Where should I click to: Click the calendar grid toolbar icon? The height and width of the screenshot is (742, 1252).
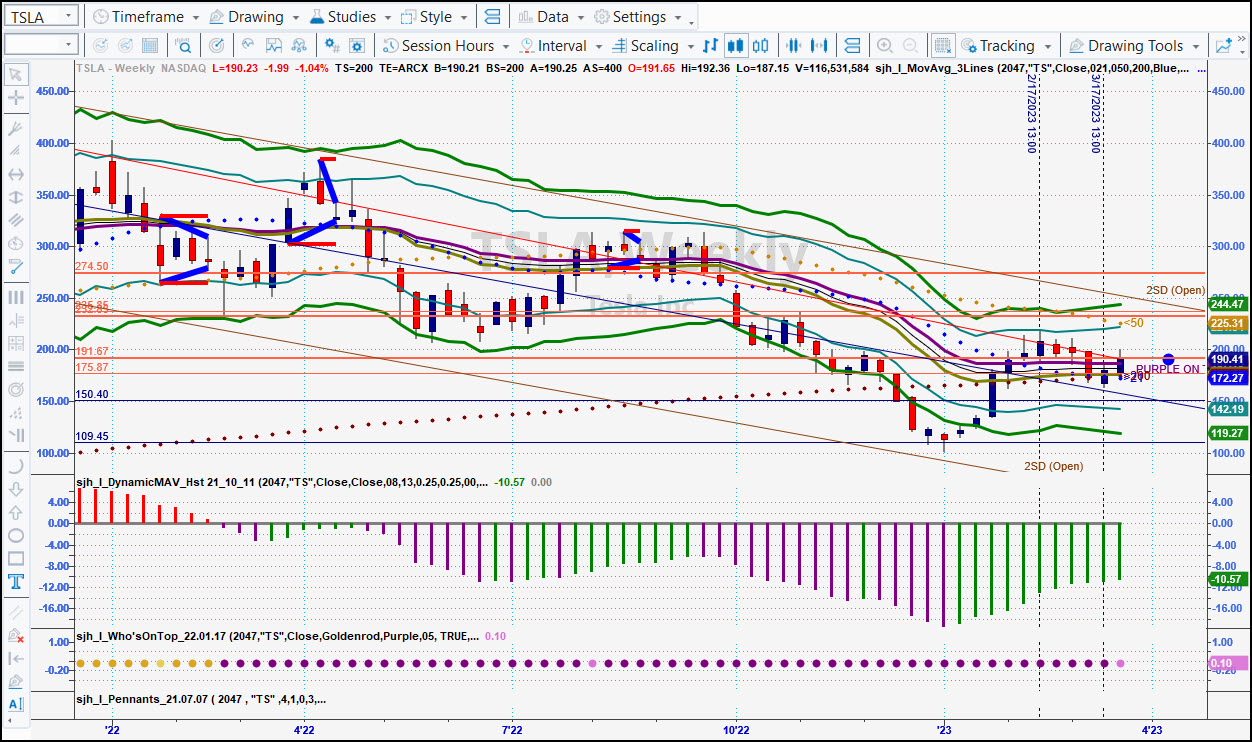(x=149, y=45)
